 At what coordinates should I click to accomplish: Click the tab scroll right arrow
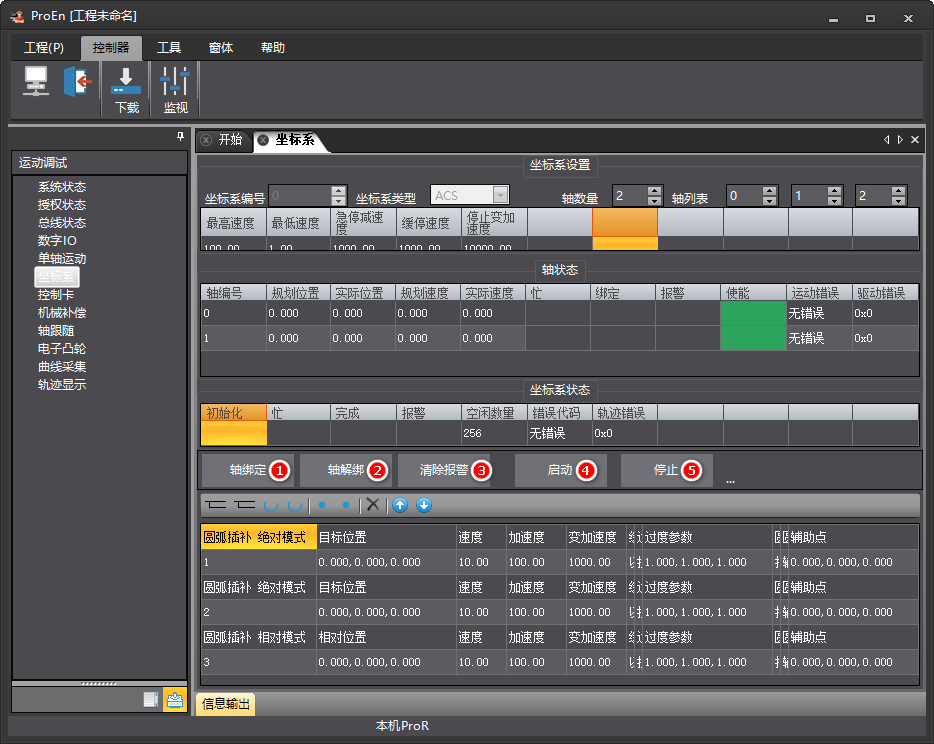900,139
